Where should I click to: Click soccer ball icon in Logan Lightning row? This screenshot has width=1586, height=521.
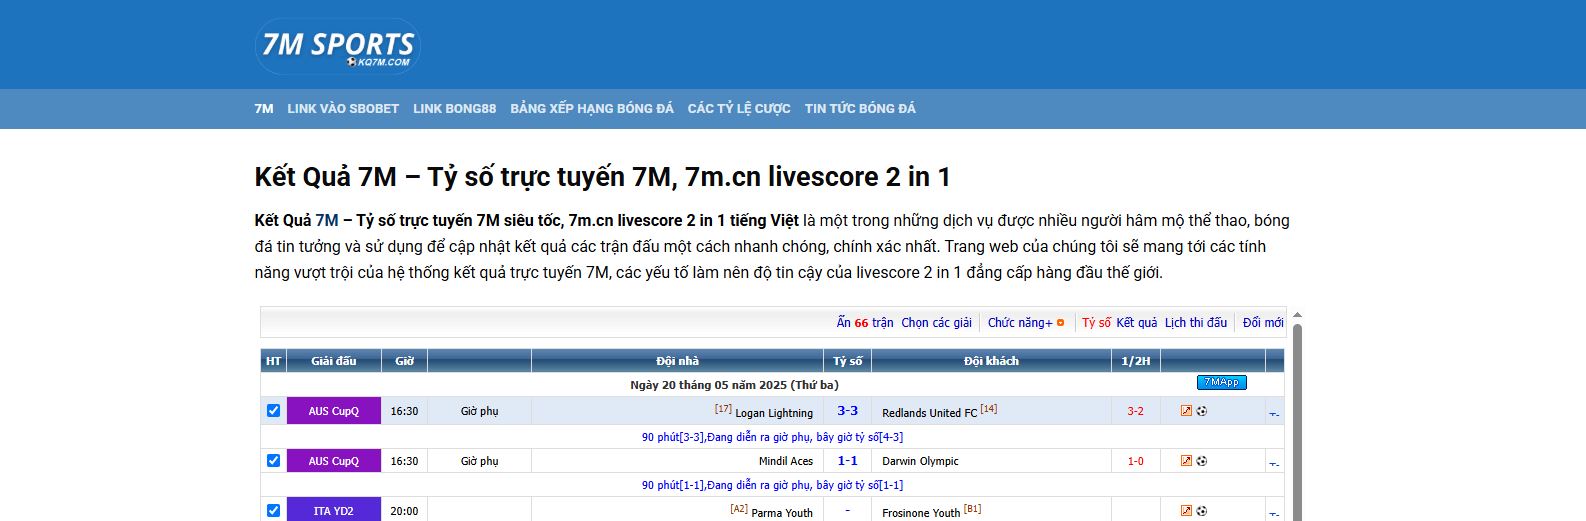coord(1201,411)
